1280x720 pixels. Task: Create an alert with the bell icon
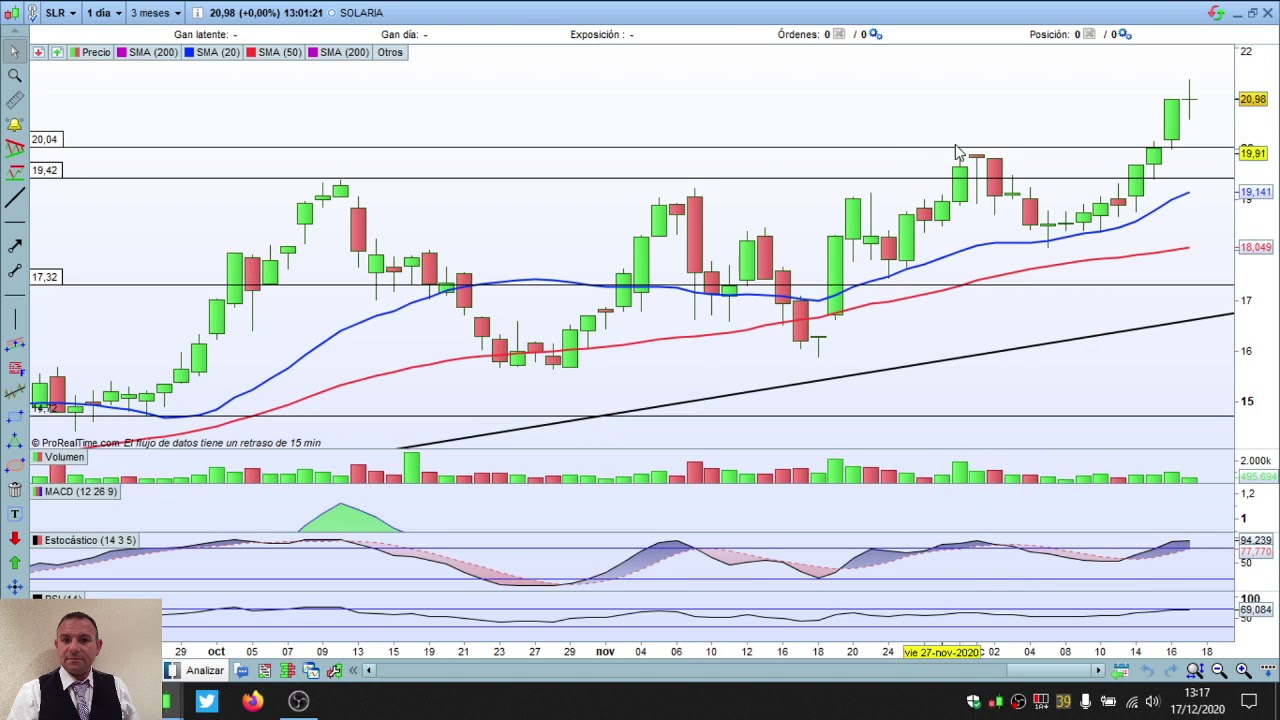pos(14,124)
